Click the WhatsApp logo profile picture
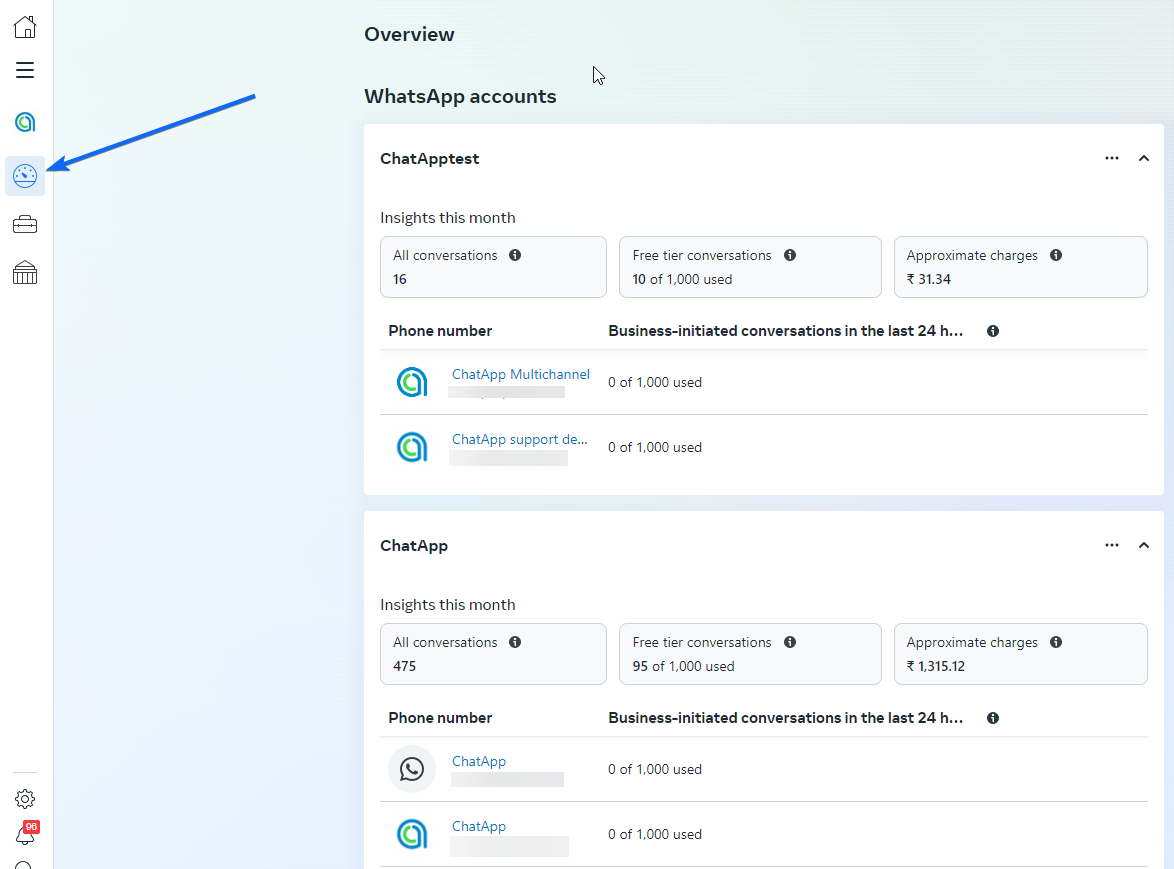The width and height of the screenshot is (1174, 869). click(x=412, y=769)
